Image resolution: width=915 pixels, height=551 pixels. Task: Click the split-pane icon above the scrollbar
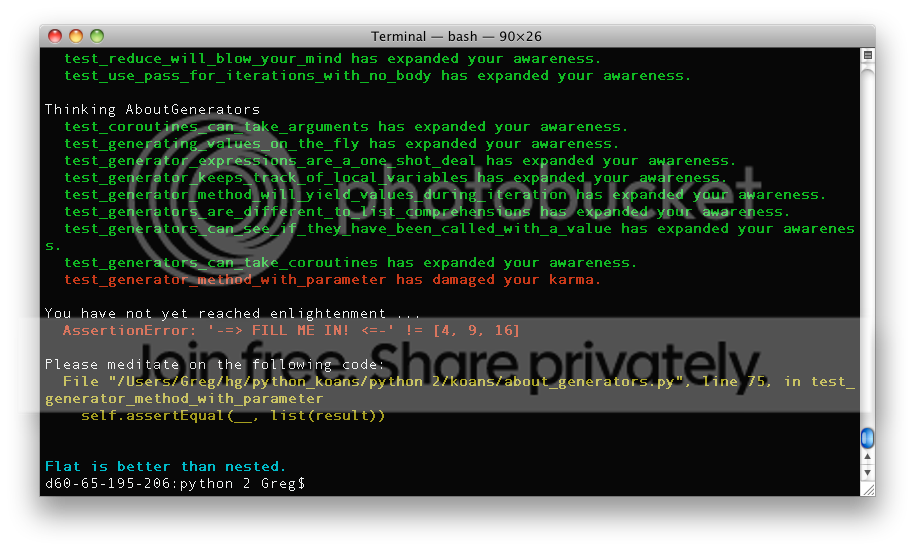pos(868,55)
